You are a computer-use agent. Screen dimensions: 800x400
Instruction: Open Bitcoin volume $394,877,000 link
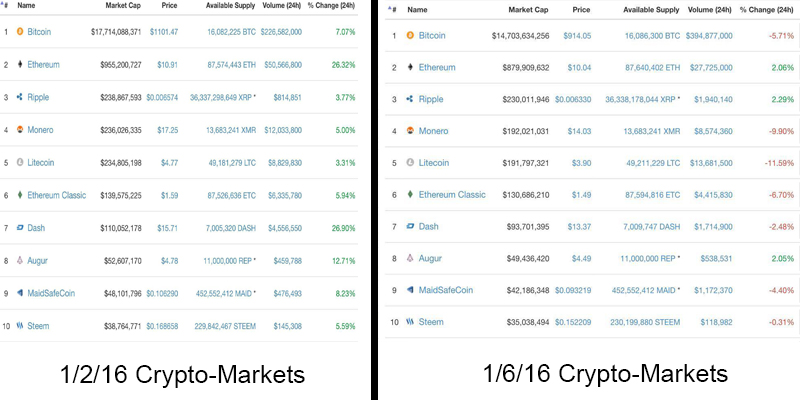709,36
